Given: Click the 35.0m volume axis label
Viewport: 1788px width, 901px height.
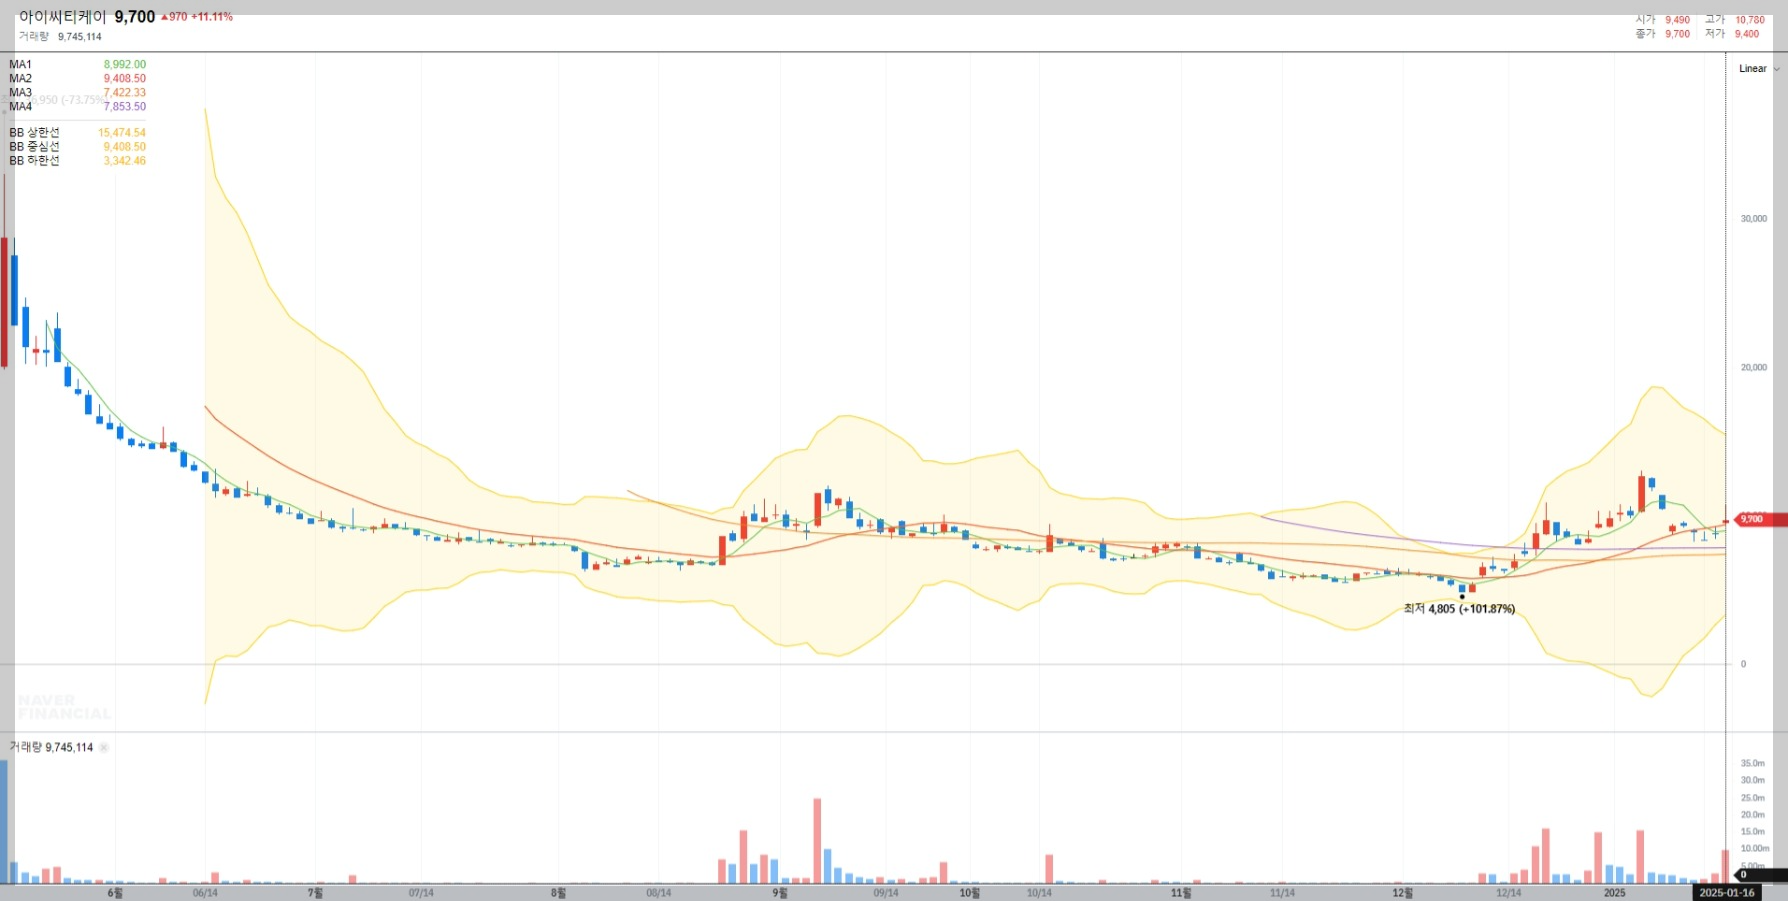Looking at the screenshot, I should tap(1753, 763).
